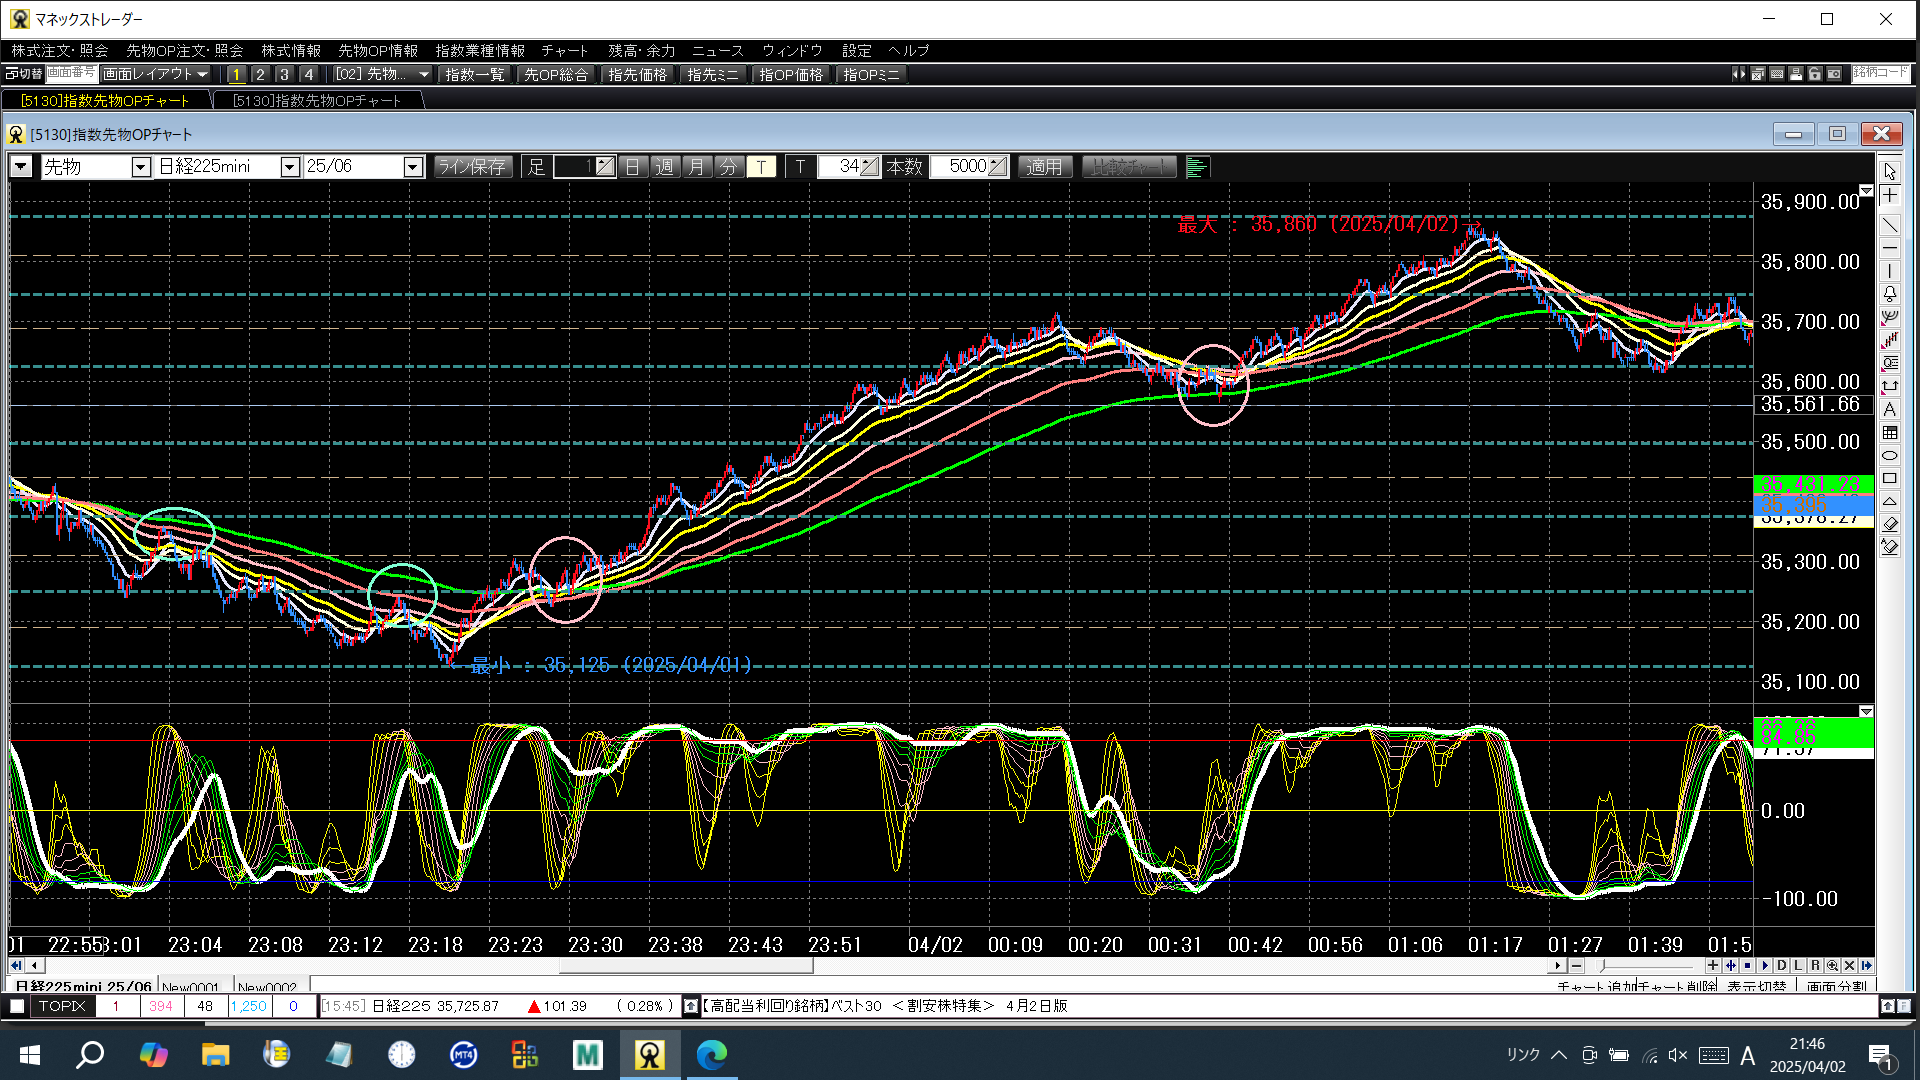Click the 銘柄コード input field
Viewport: 1920px width, 1080px height.
(x=1881, y=74)
